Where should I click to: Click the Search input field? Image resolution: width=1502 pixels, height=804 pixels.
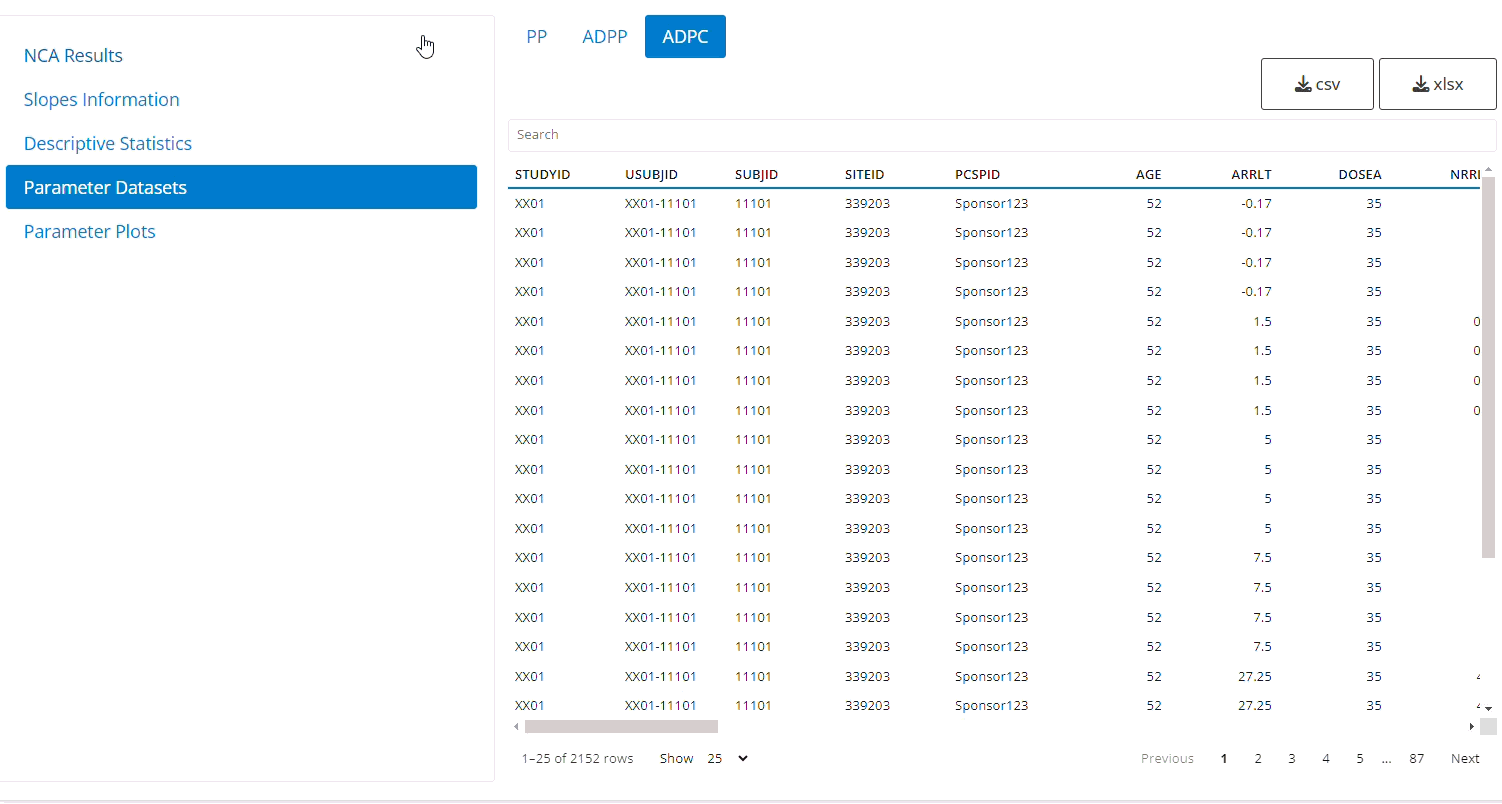pyautogui.click(x=1000, y=134)
